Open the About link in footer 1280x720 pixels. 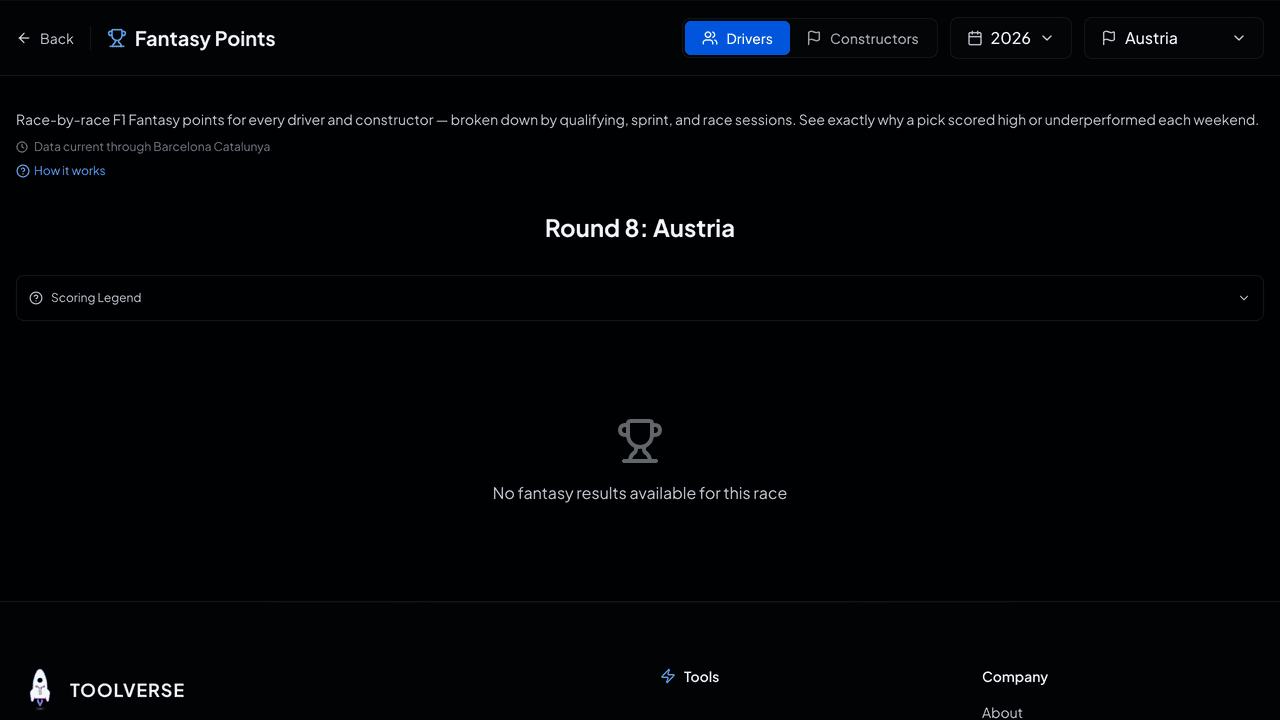pyautogui.click(x=1002, y=713)
